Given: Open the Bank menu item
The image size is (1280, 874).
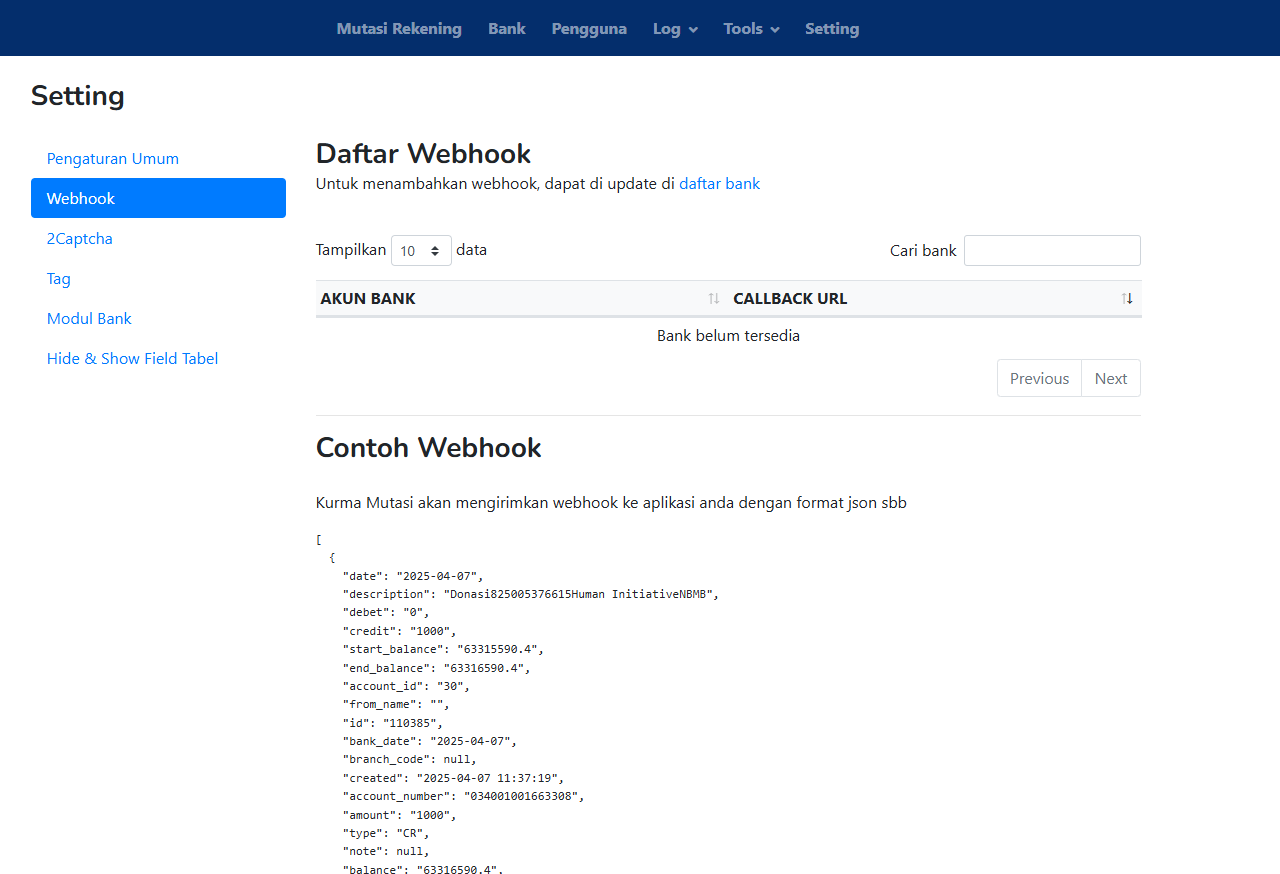Looking at the screenshot, I should coord(507,29).
